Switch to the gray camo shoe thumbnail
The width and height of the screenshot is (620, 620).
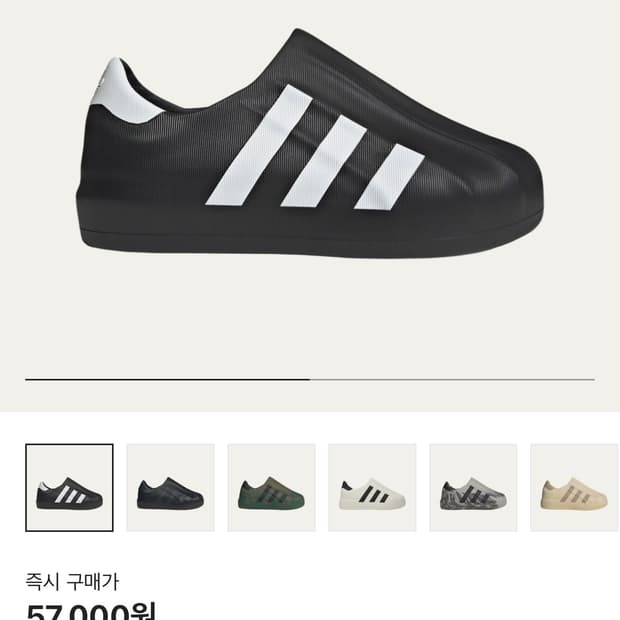click(x=473, y=488)
